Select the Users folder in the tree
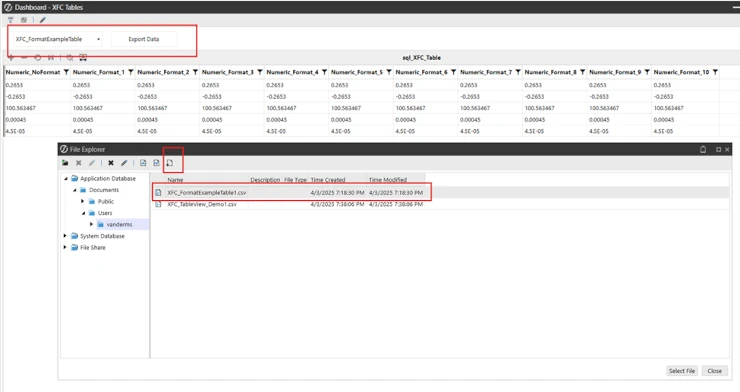Screen dimensions: 740x392 pyautogui.click(x=105, y=213)
